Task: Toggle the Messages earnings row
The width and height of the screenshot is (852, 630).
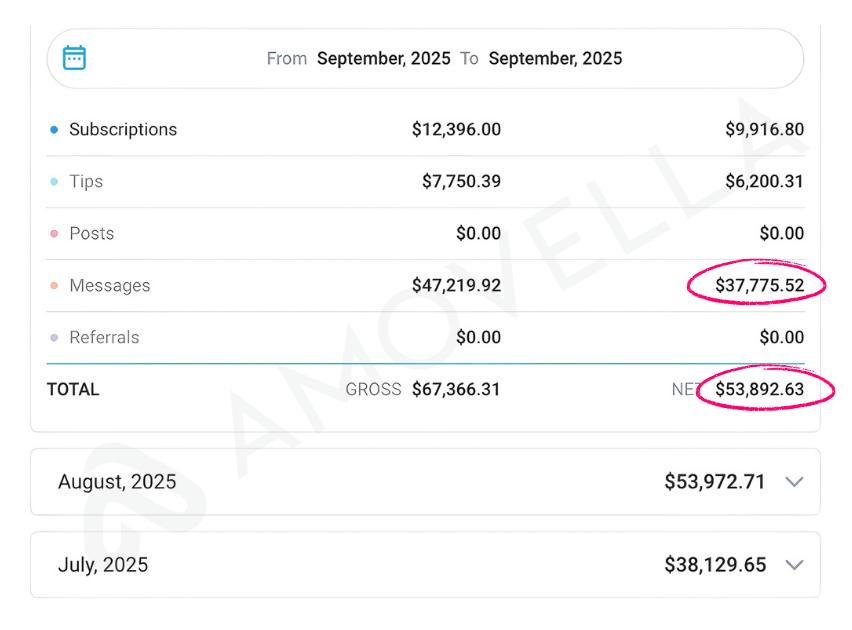Action: click(x=110, y=285)
